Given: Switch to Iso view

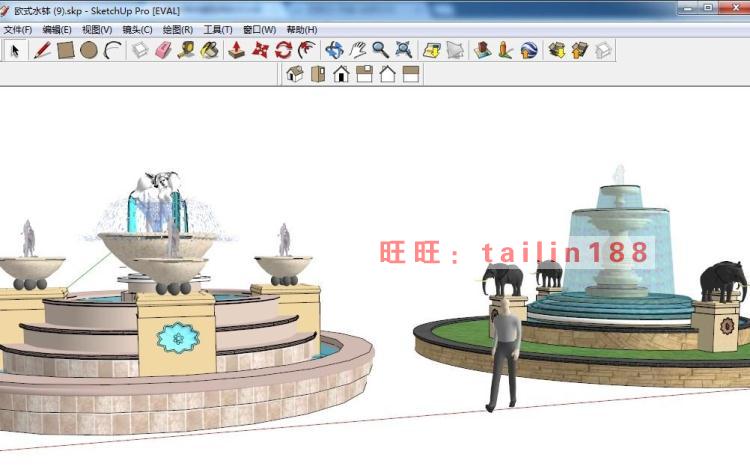Looking at the screenshot, I should click(x=295, y=74).
